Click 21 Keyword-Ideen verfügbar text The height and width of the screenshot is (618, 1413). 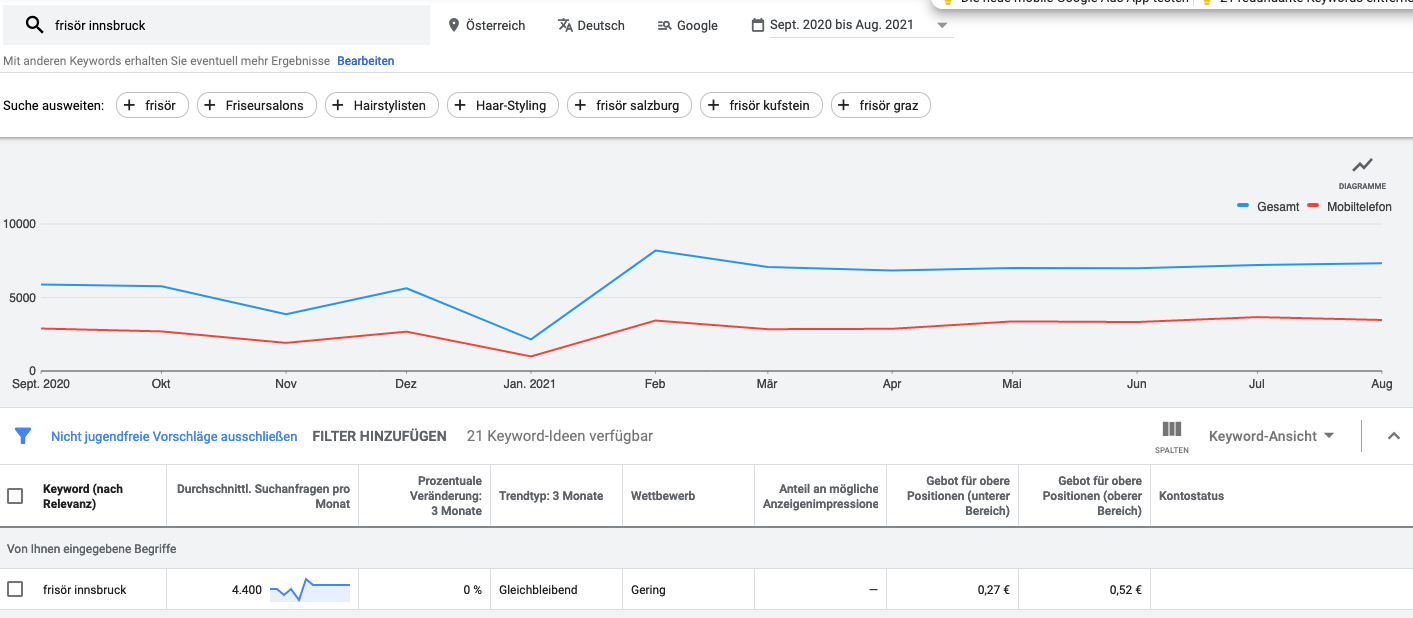(x=560, y=436)
